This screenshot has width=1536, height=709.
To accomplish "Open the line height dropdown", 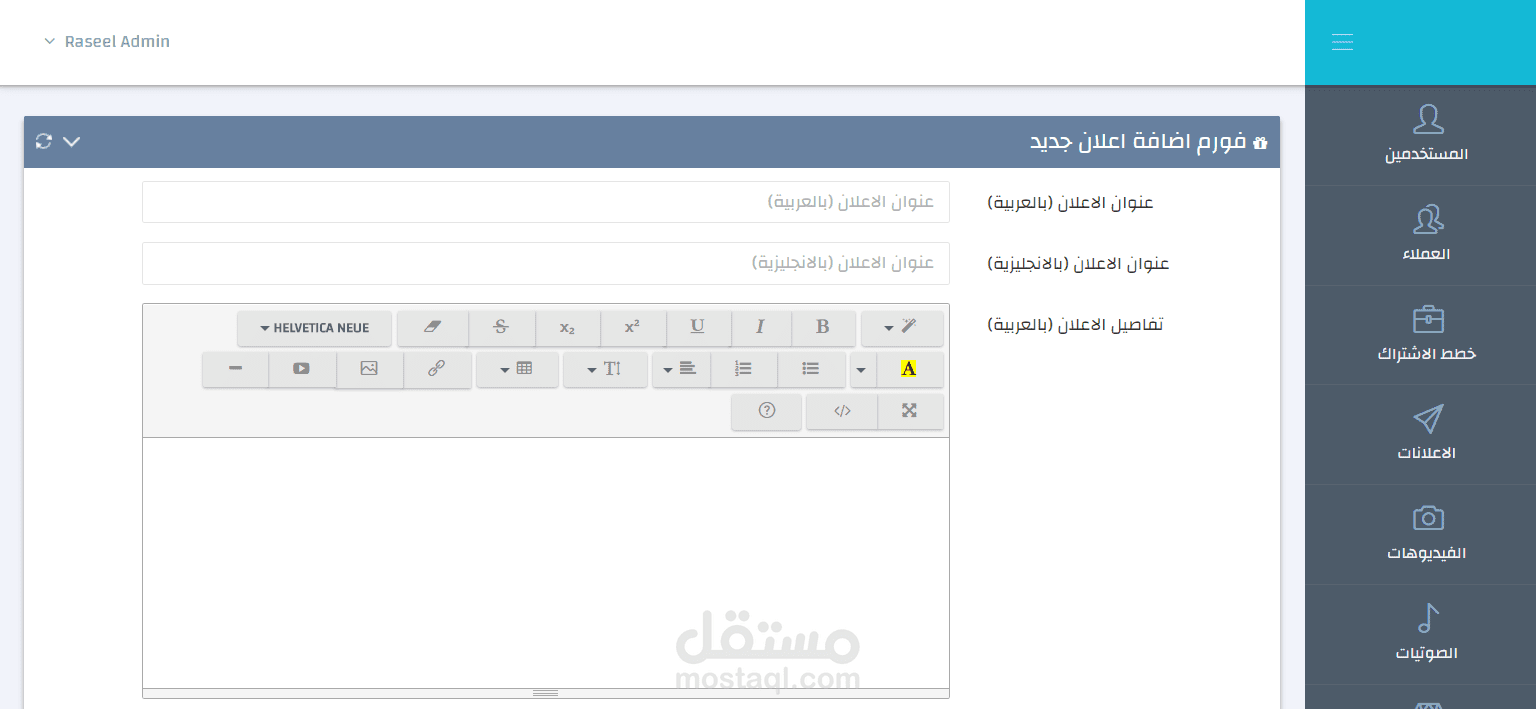I will [605, 368].
